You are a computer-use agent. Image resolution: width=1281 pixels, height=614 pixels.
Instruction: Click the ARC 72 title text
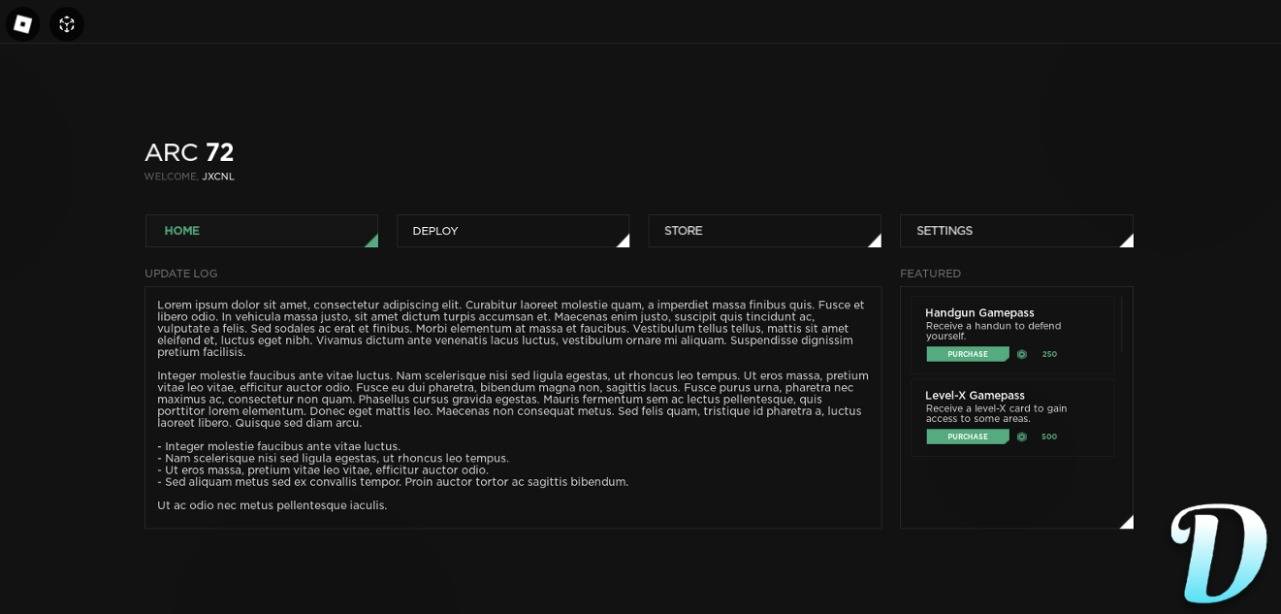point(189,153)
